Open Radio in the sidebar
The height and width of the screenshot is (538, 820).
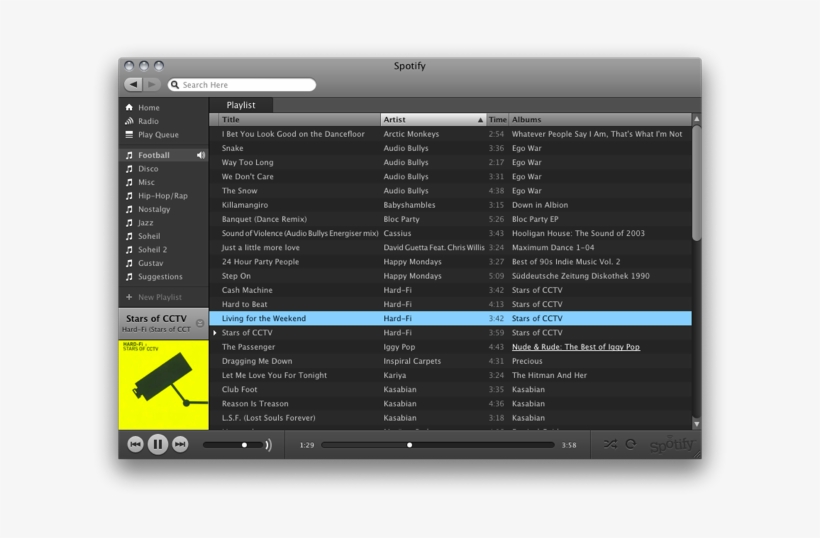click(148, 121)
